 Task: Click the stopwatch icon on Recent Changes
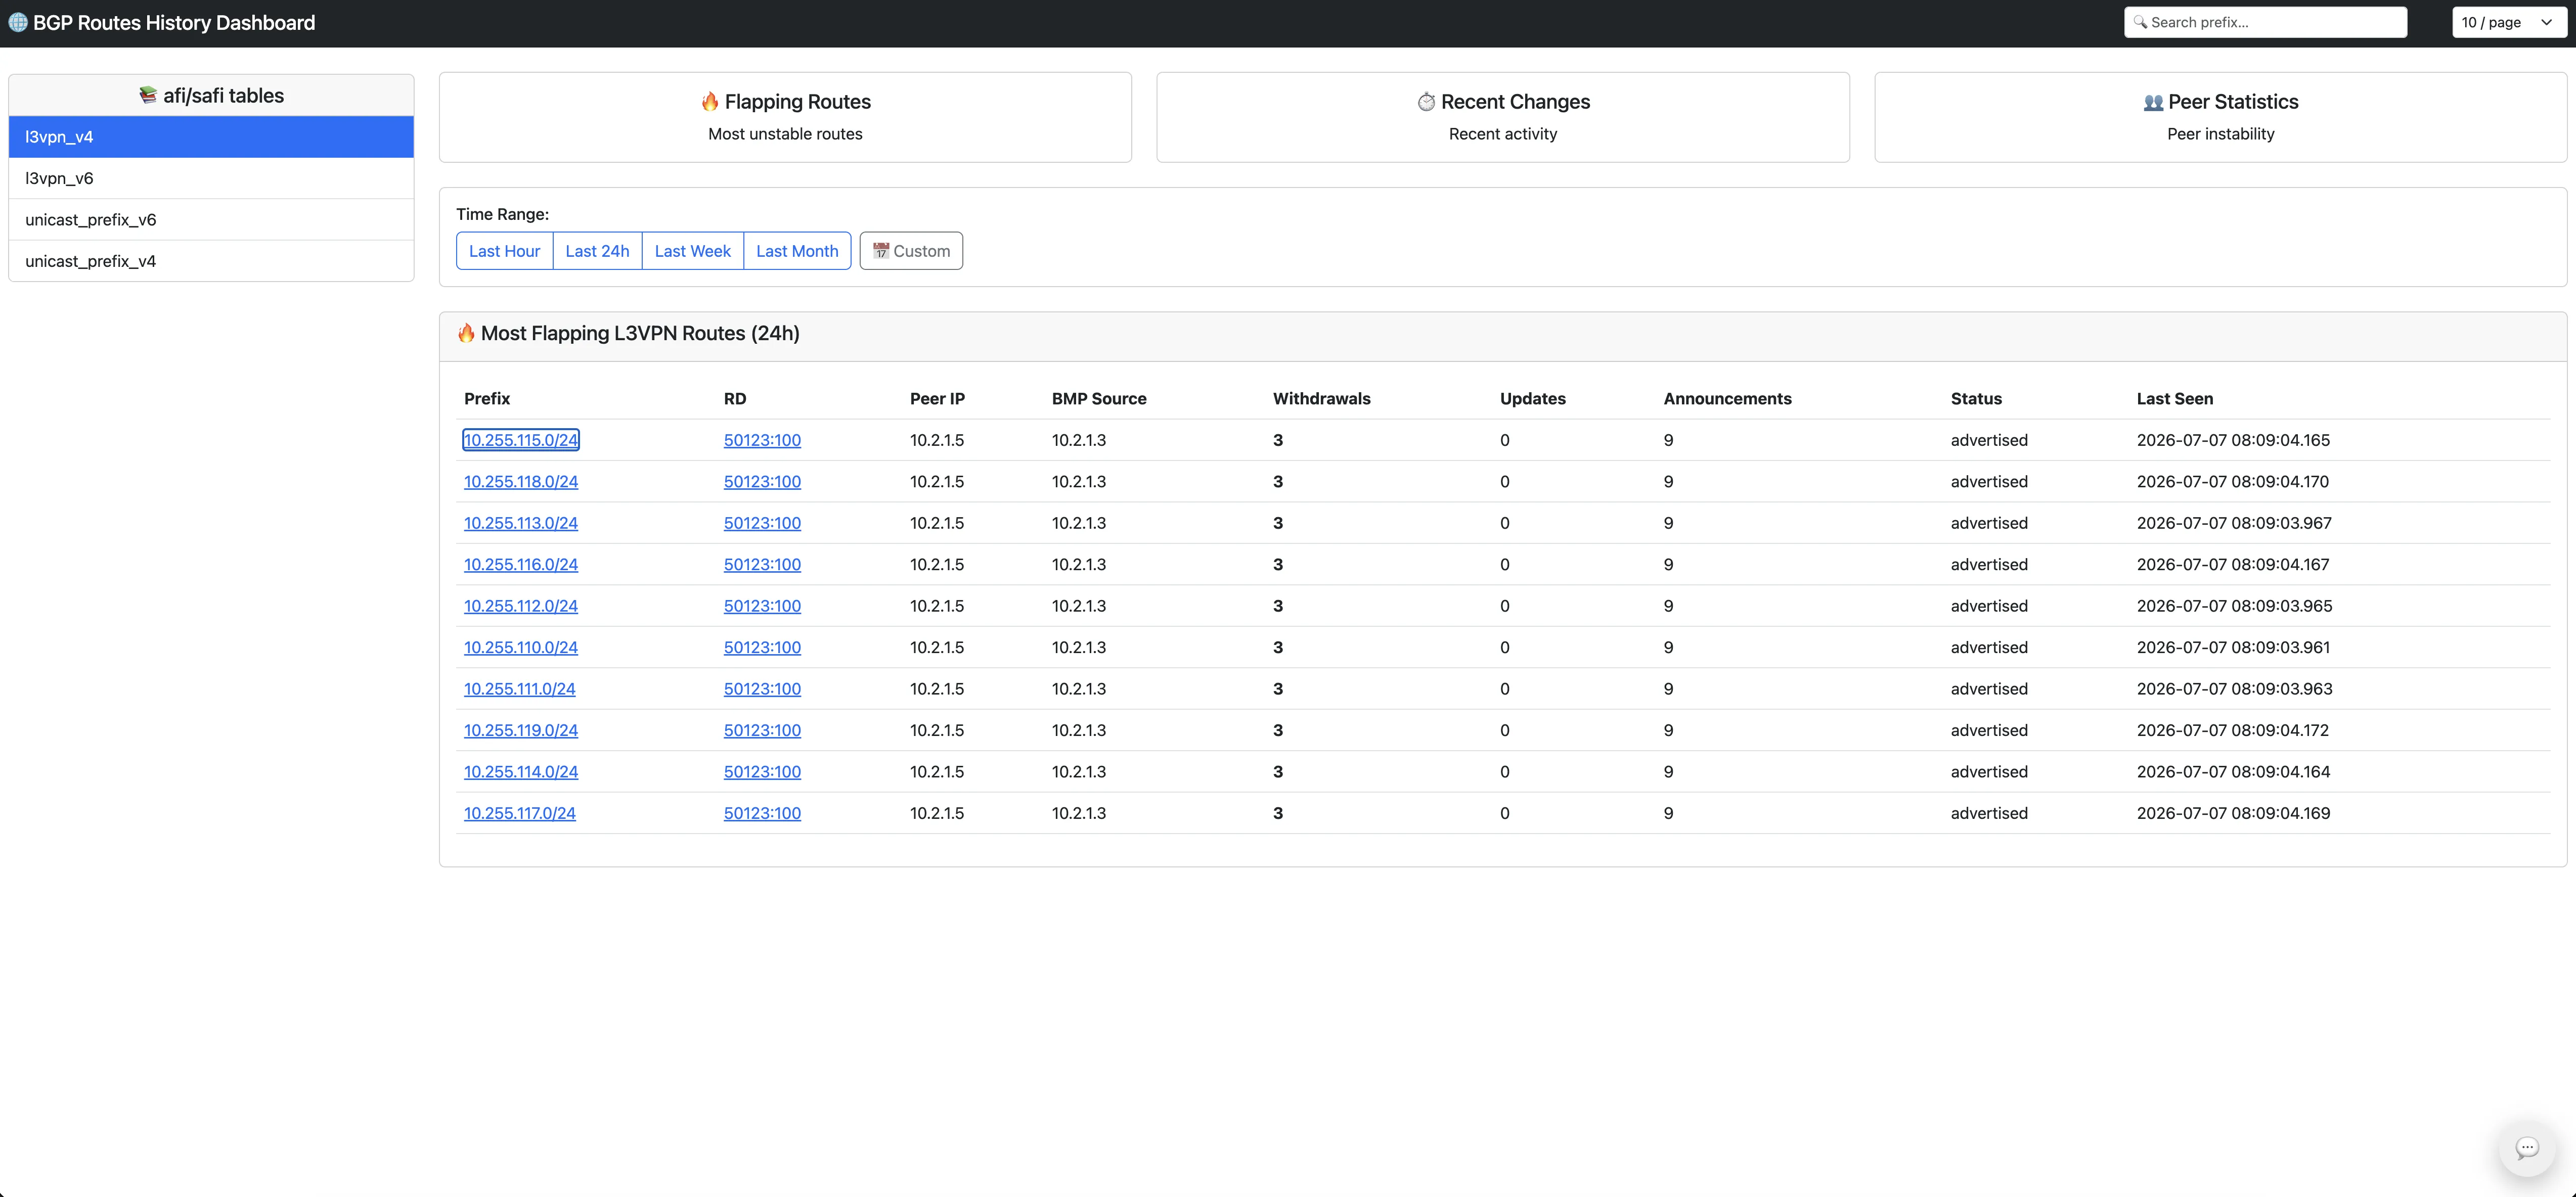(x=1426, y=101)
